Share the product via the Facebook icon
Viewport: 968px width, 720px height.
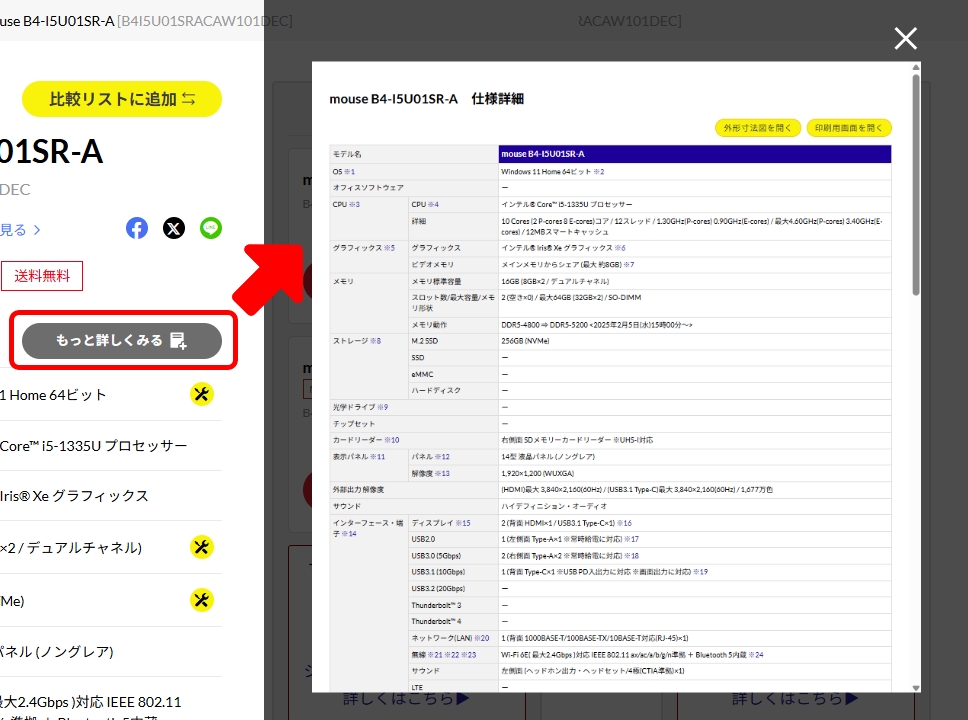coord(136,228)
